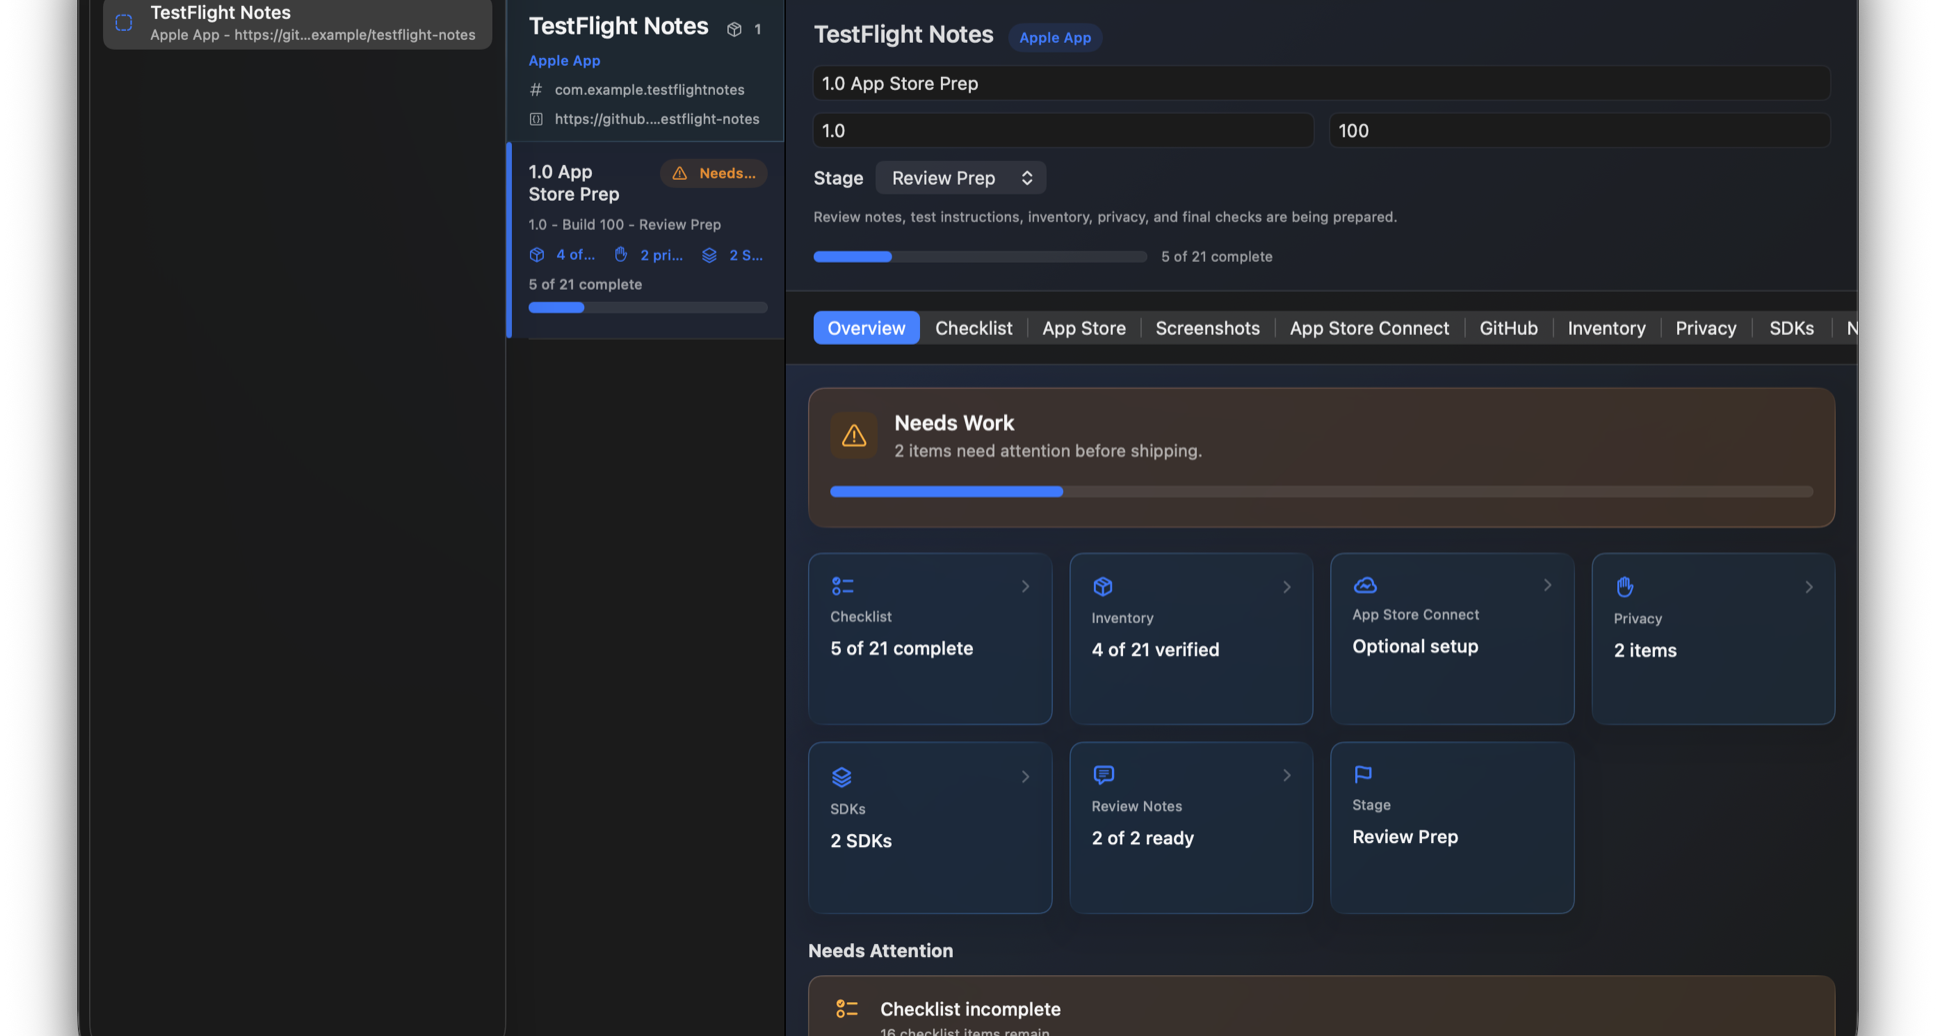This screenshot has height=1036, width=1936.
Task: Switch to the SDKs tab
Action: click(x=1792, y=328)
